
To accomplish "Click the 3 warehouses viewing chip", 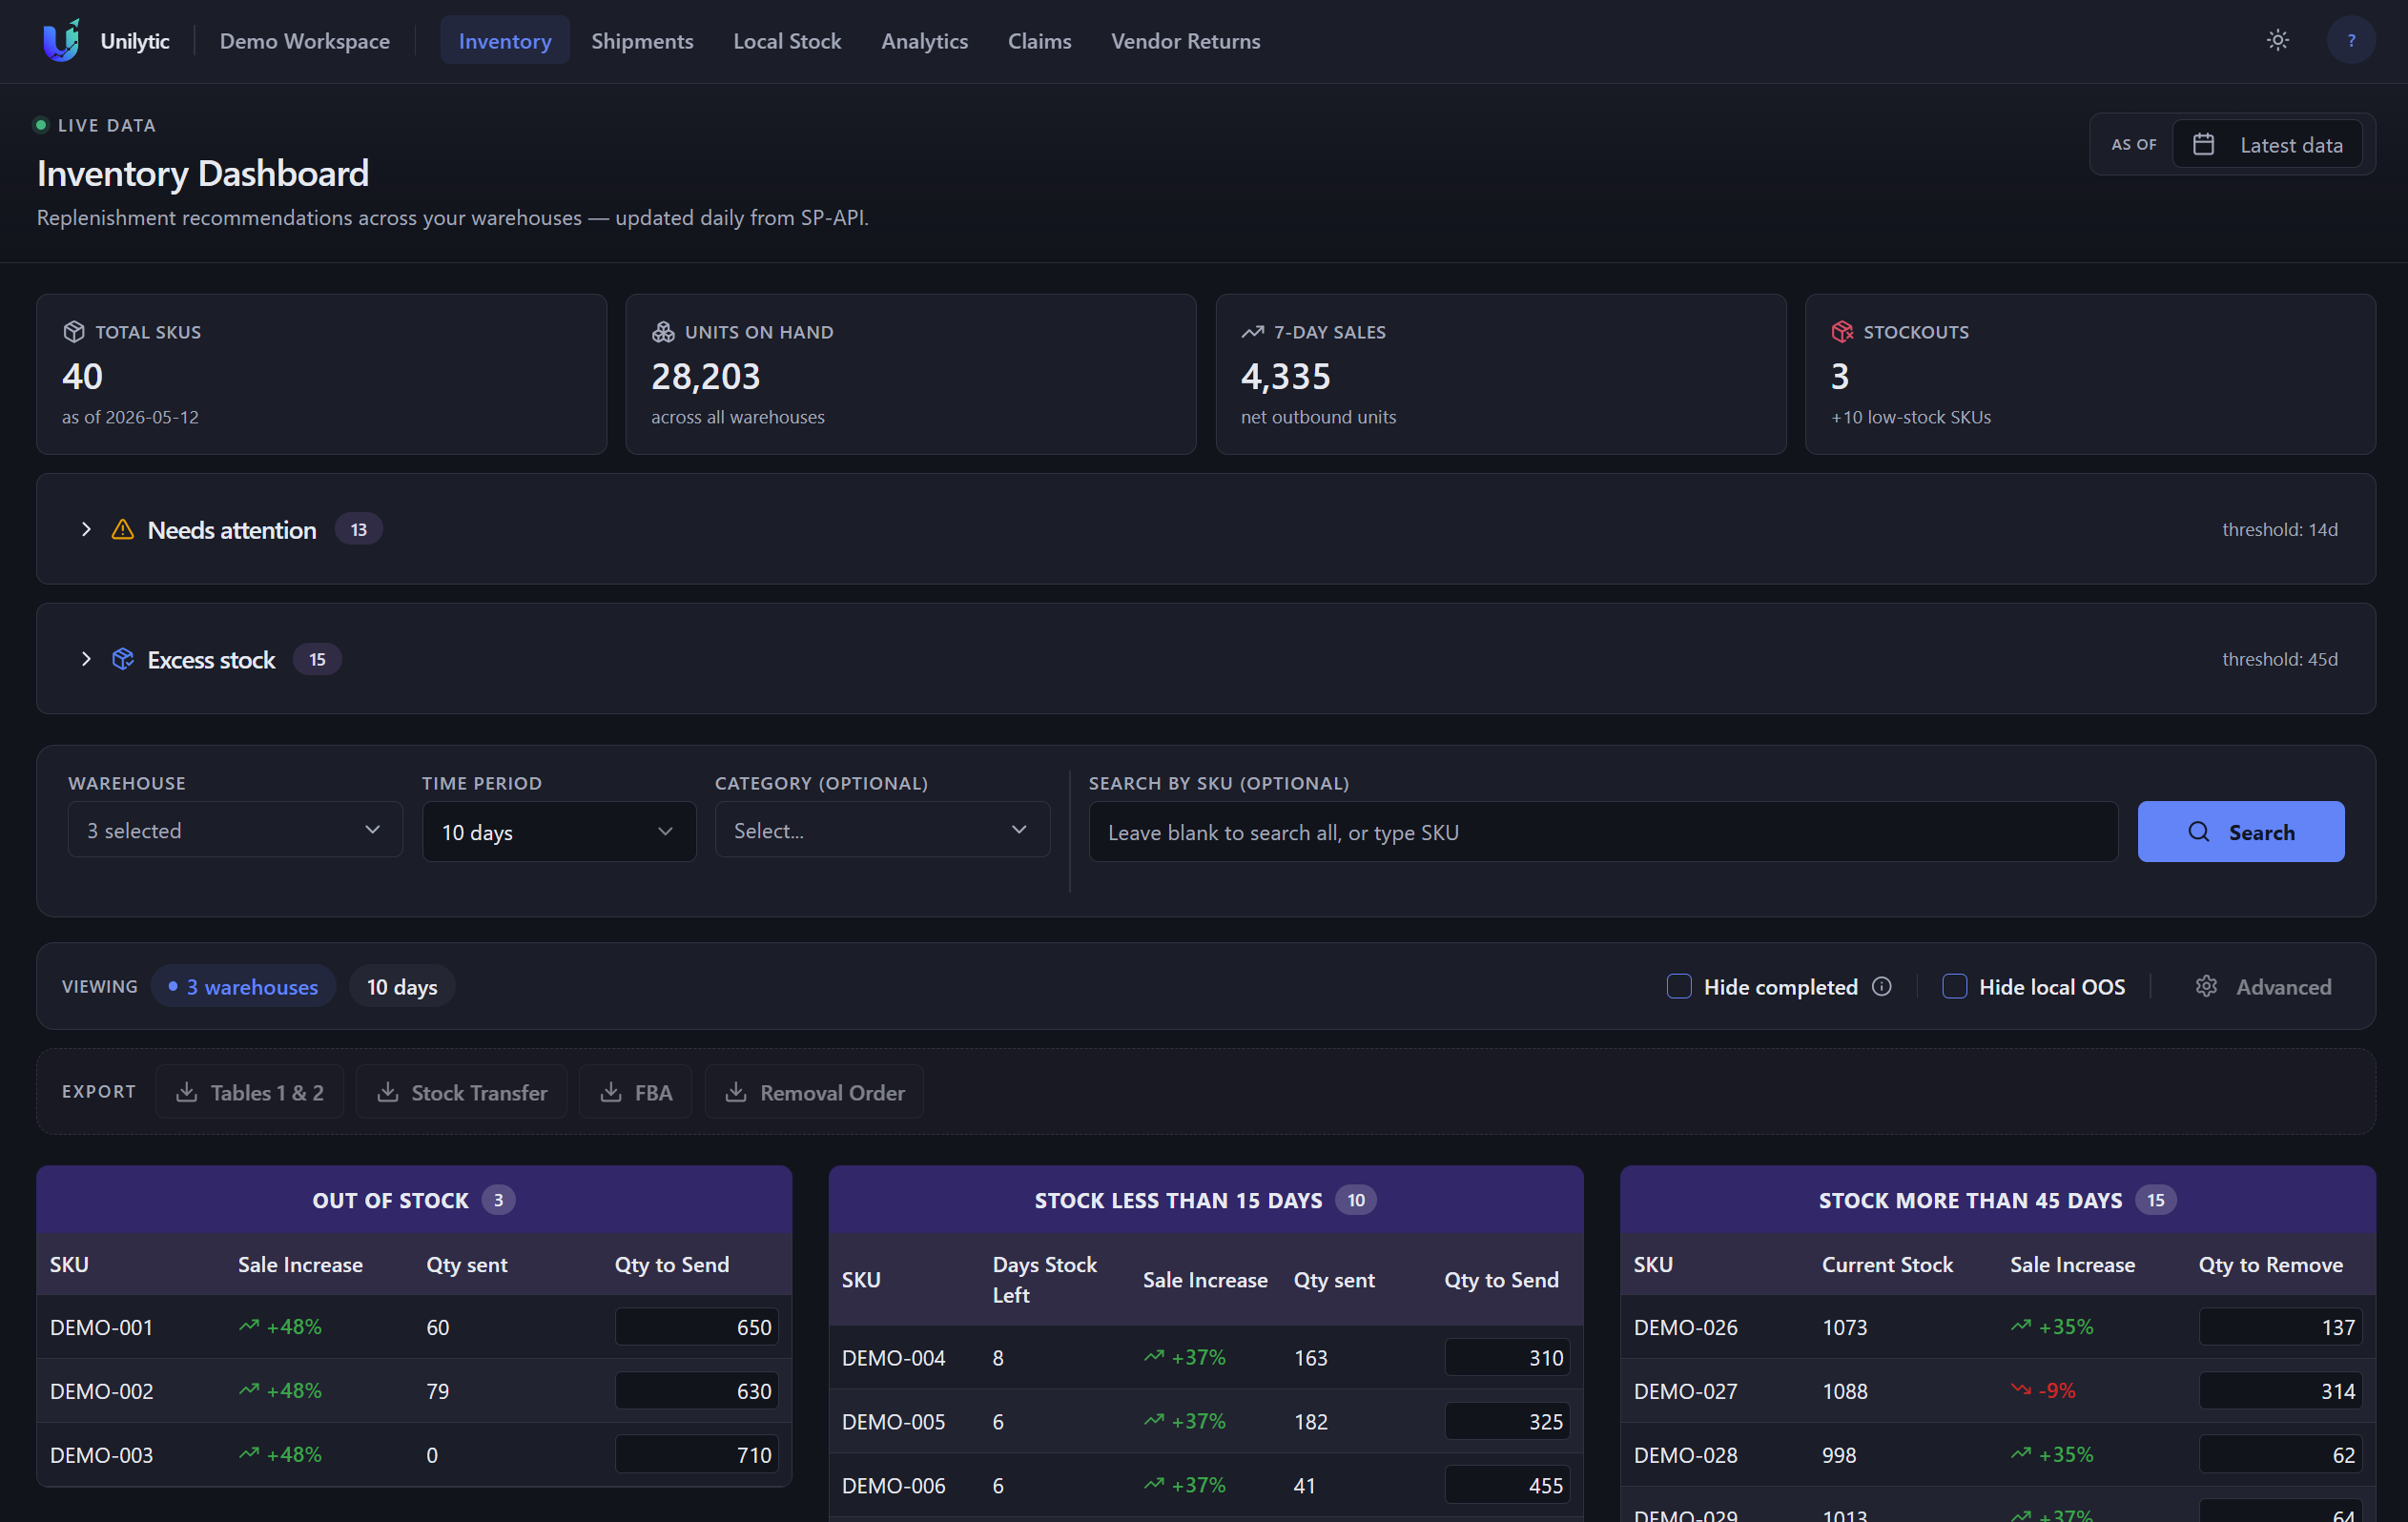I will (243, 986).
